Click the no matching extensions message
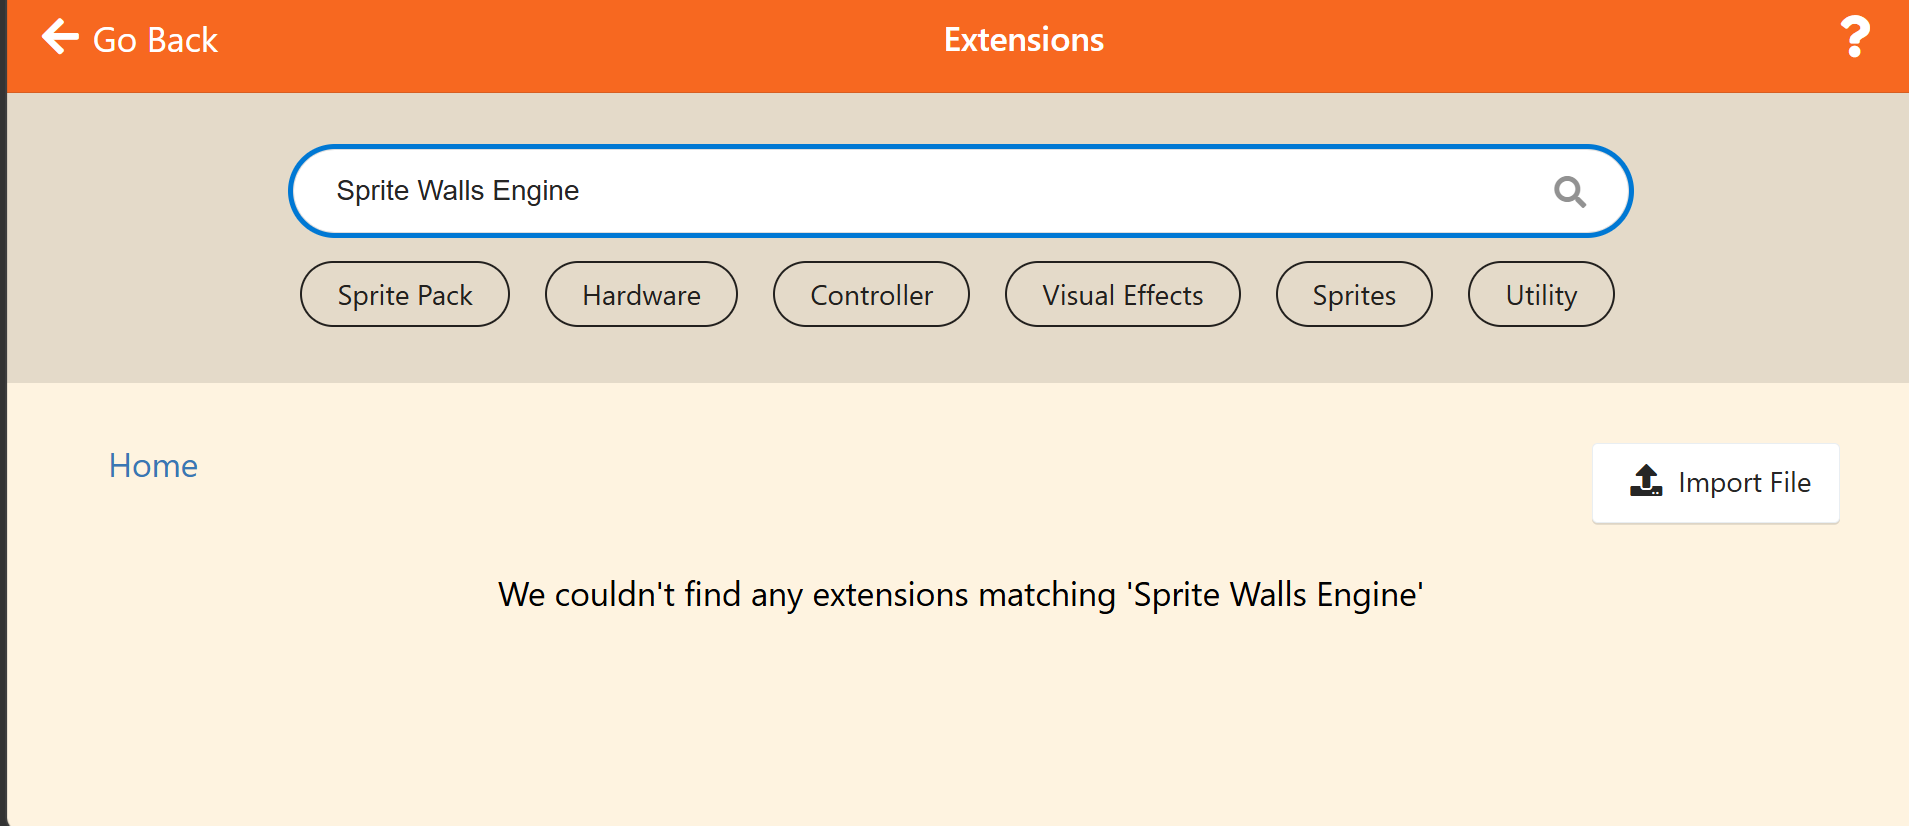1909x826 pixels. (961, 594)
